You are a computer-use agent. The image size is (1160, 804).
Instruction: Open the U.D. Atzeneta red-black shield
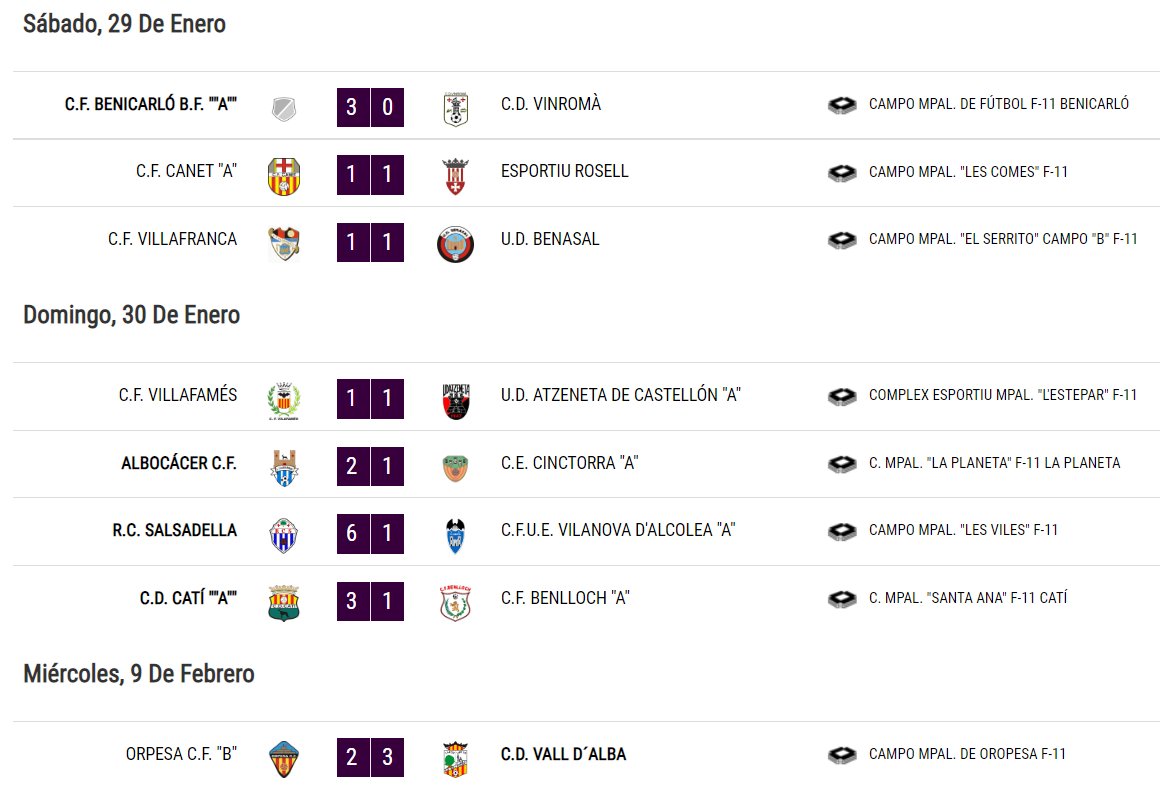click(456, 400)
